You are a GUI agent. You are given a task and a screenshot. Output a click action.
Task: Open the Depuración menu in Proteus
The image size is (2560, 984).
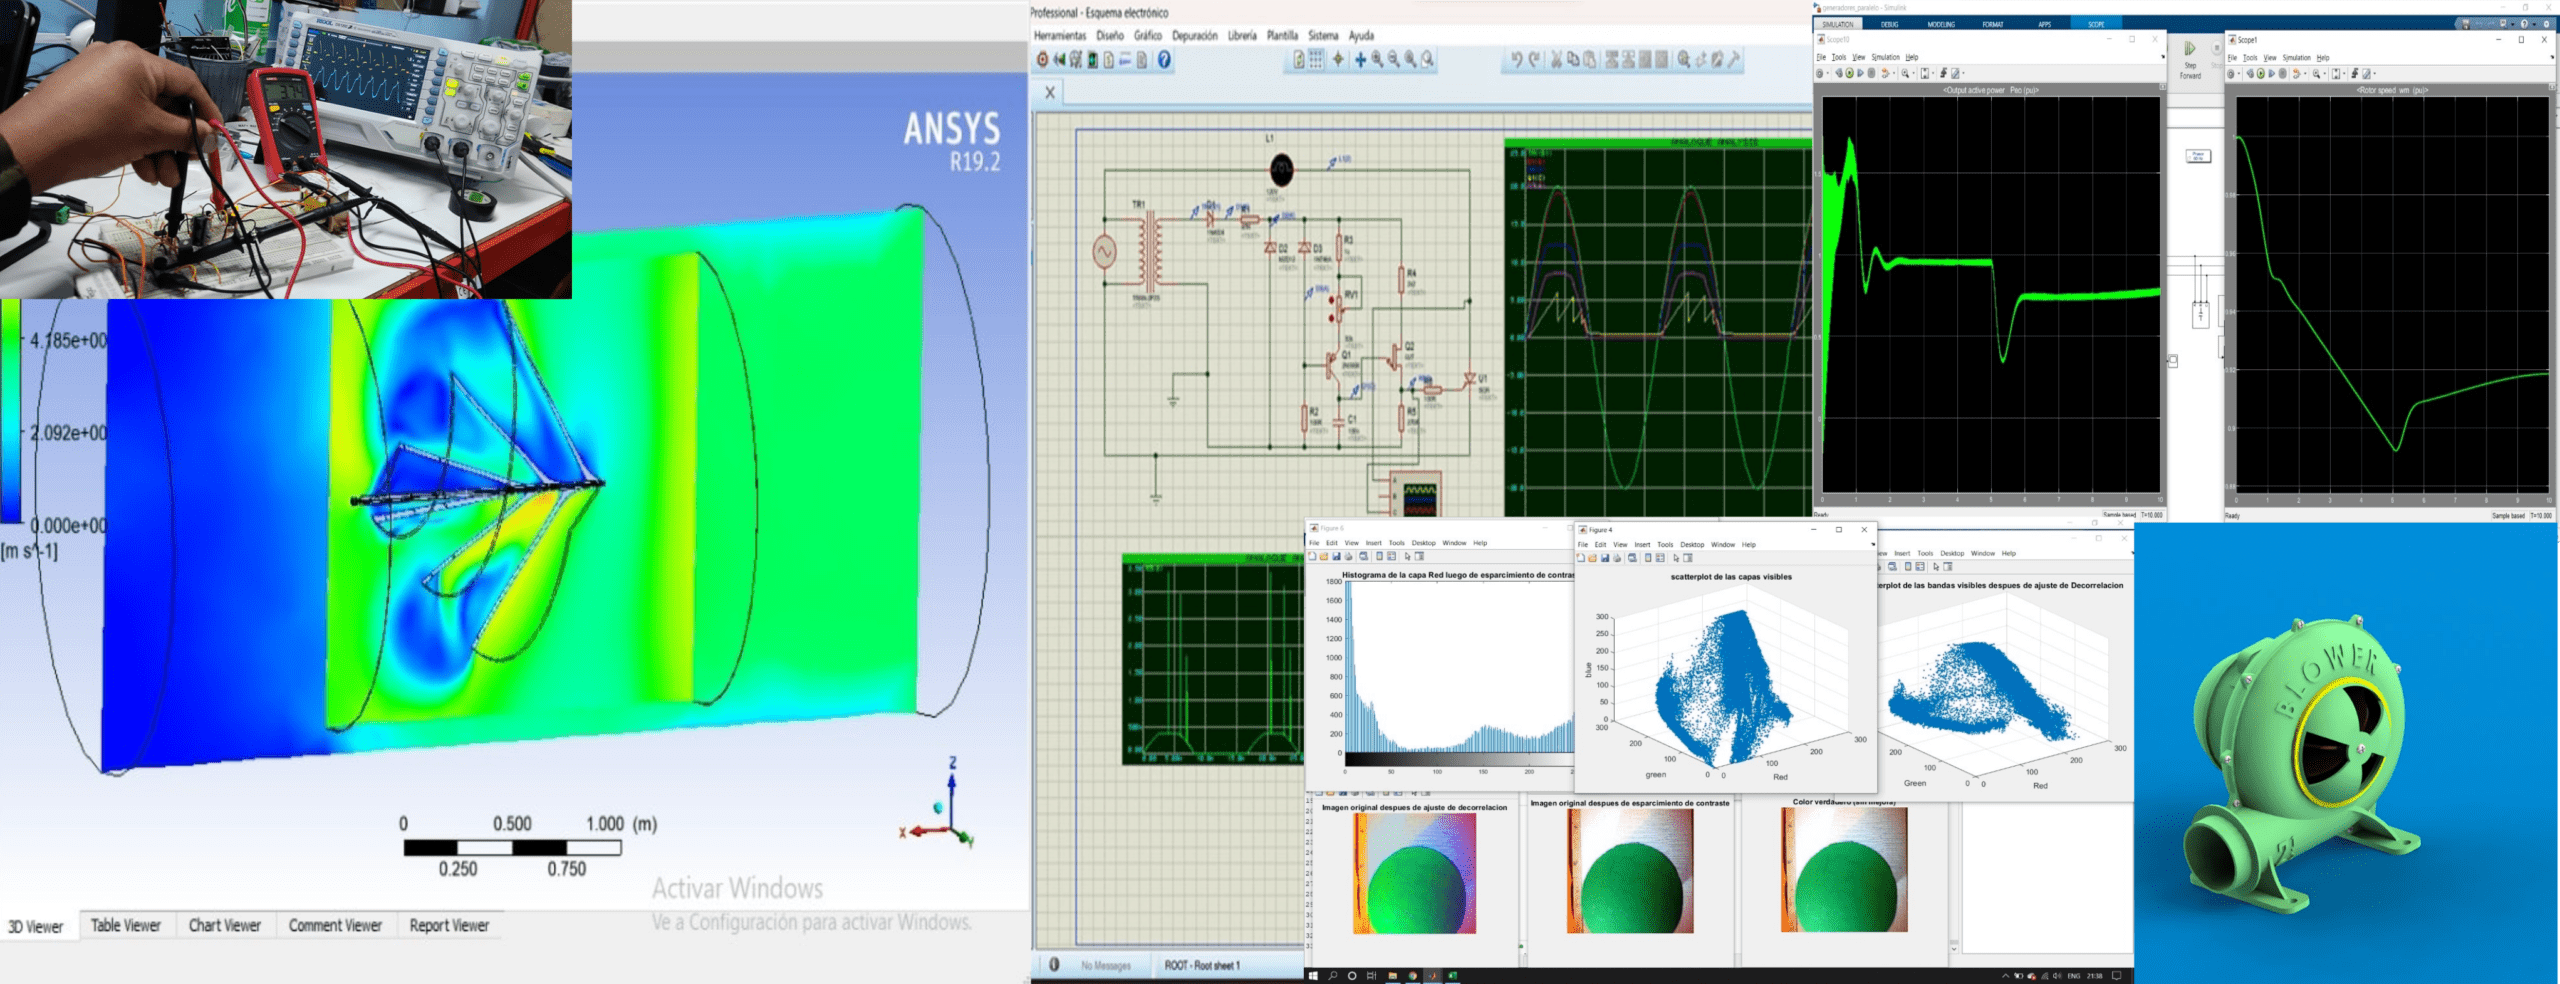tap(1194, 36)
